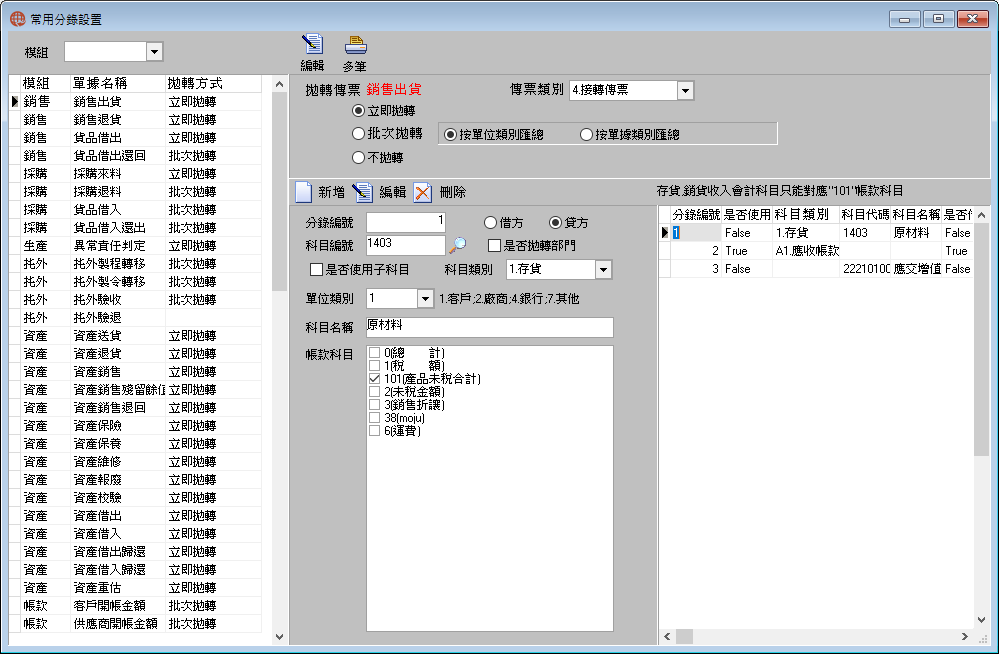Select the 貸方 radio button
The height and width of the screenshot is (654, 999).
[x=556, y=222]
